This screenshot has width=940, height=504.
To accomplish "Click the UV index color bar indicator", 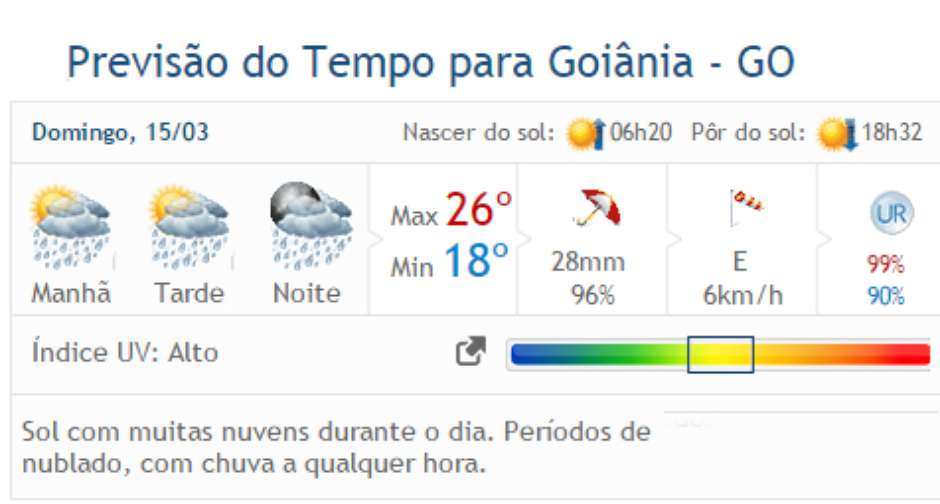I will point(720,354).
